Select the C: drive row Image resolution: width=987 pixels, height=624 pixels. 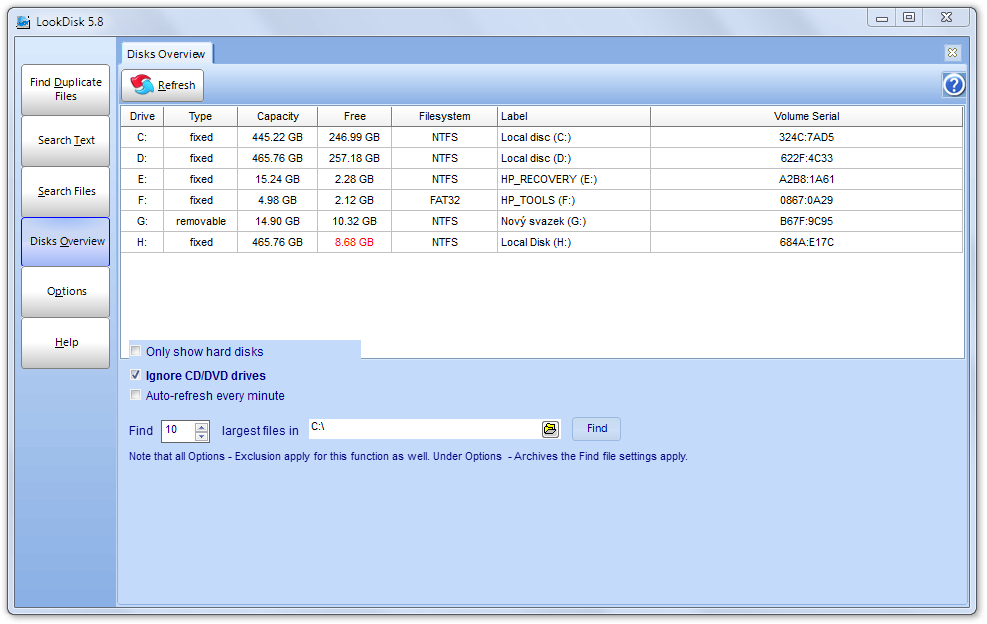(x=541, y=137)
